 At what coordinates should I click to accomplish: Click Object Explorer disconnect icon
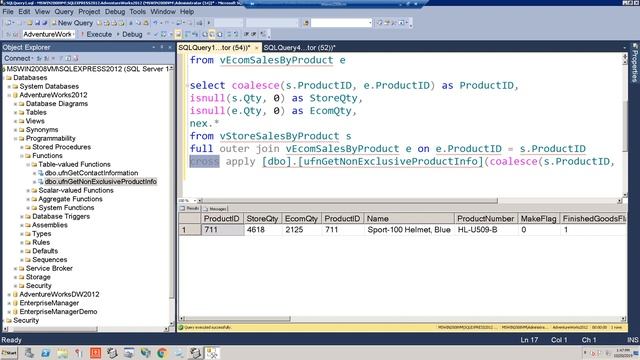coord(46,58)
